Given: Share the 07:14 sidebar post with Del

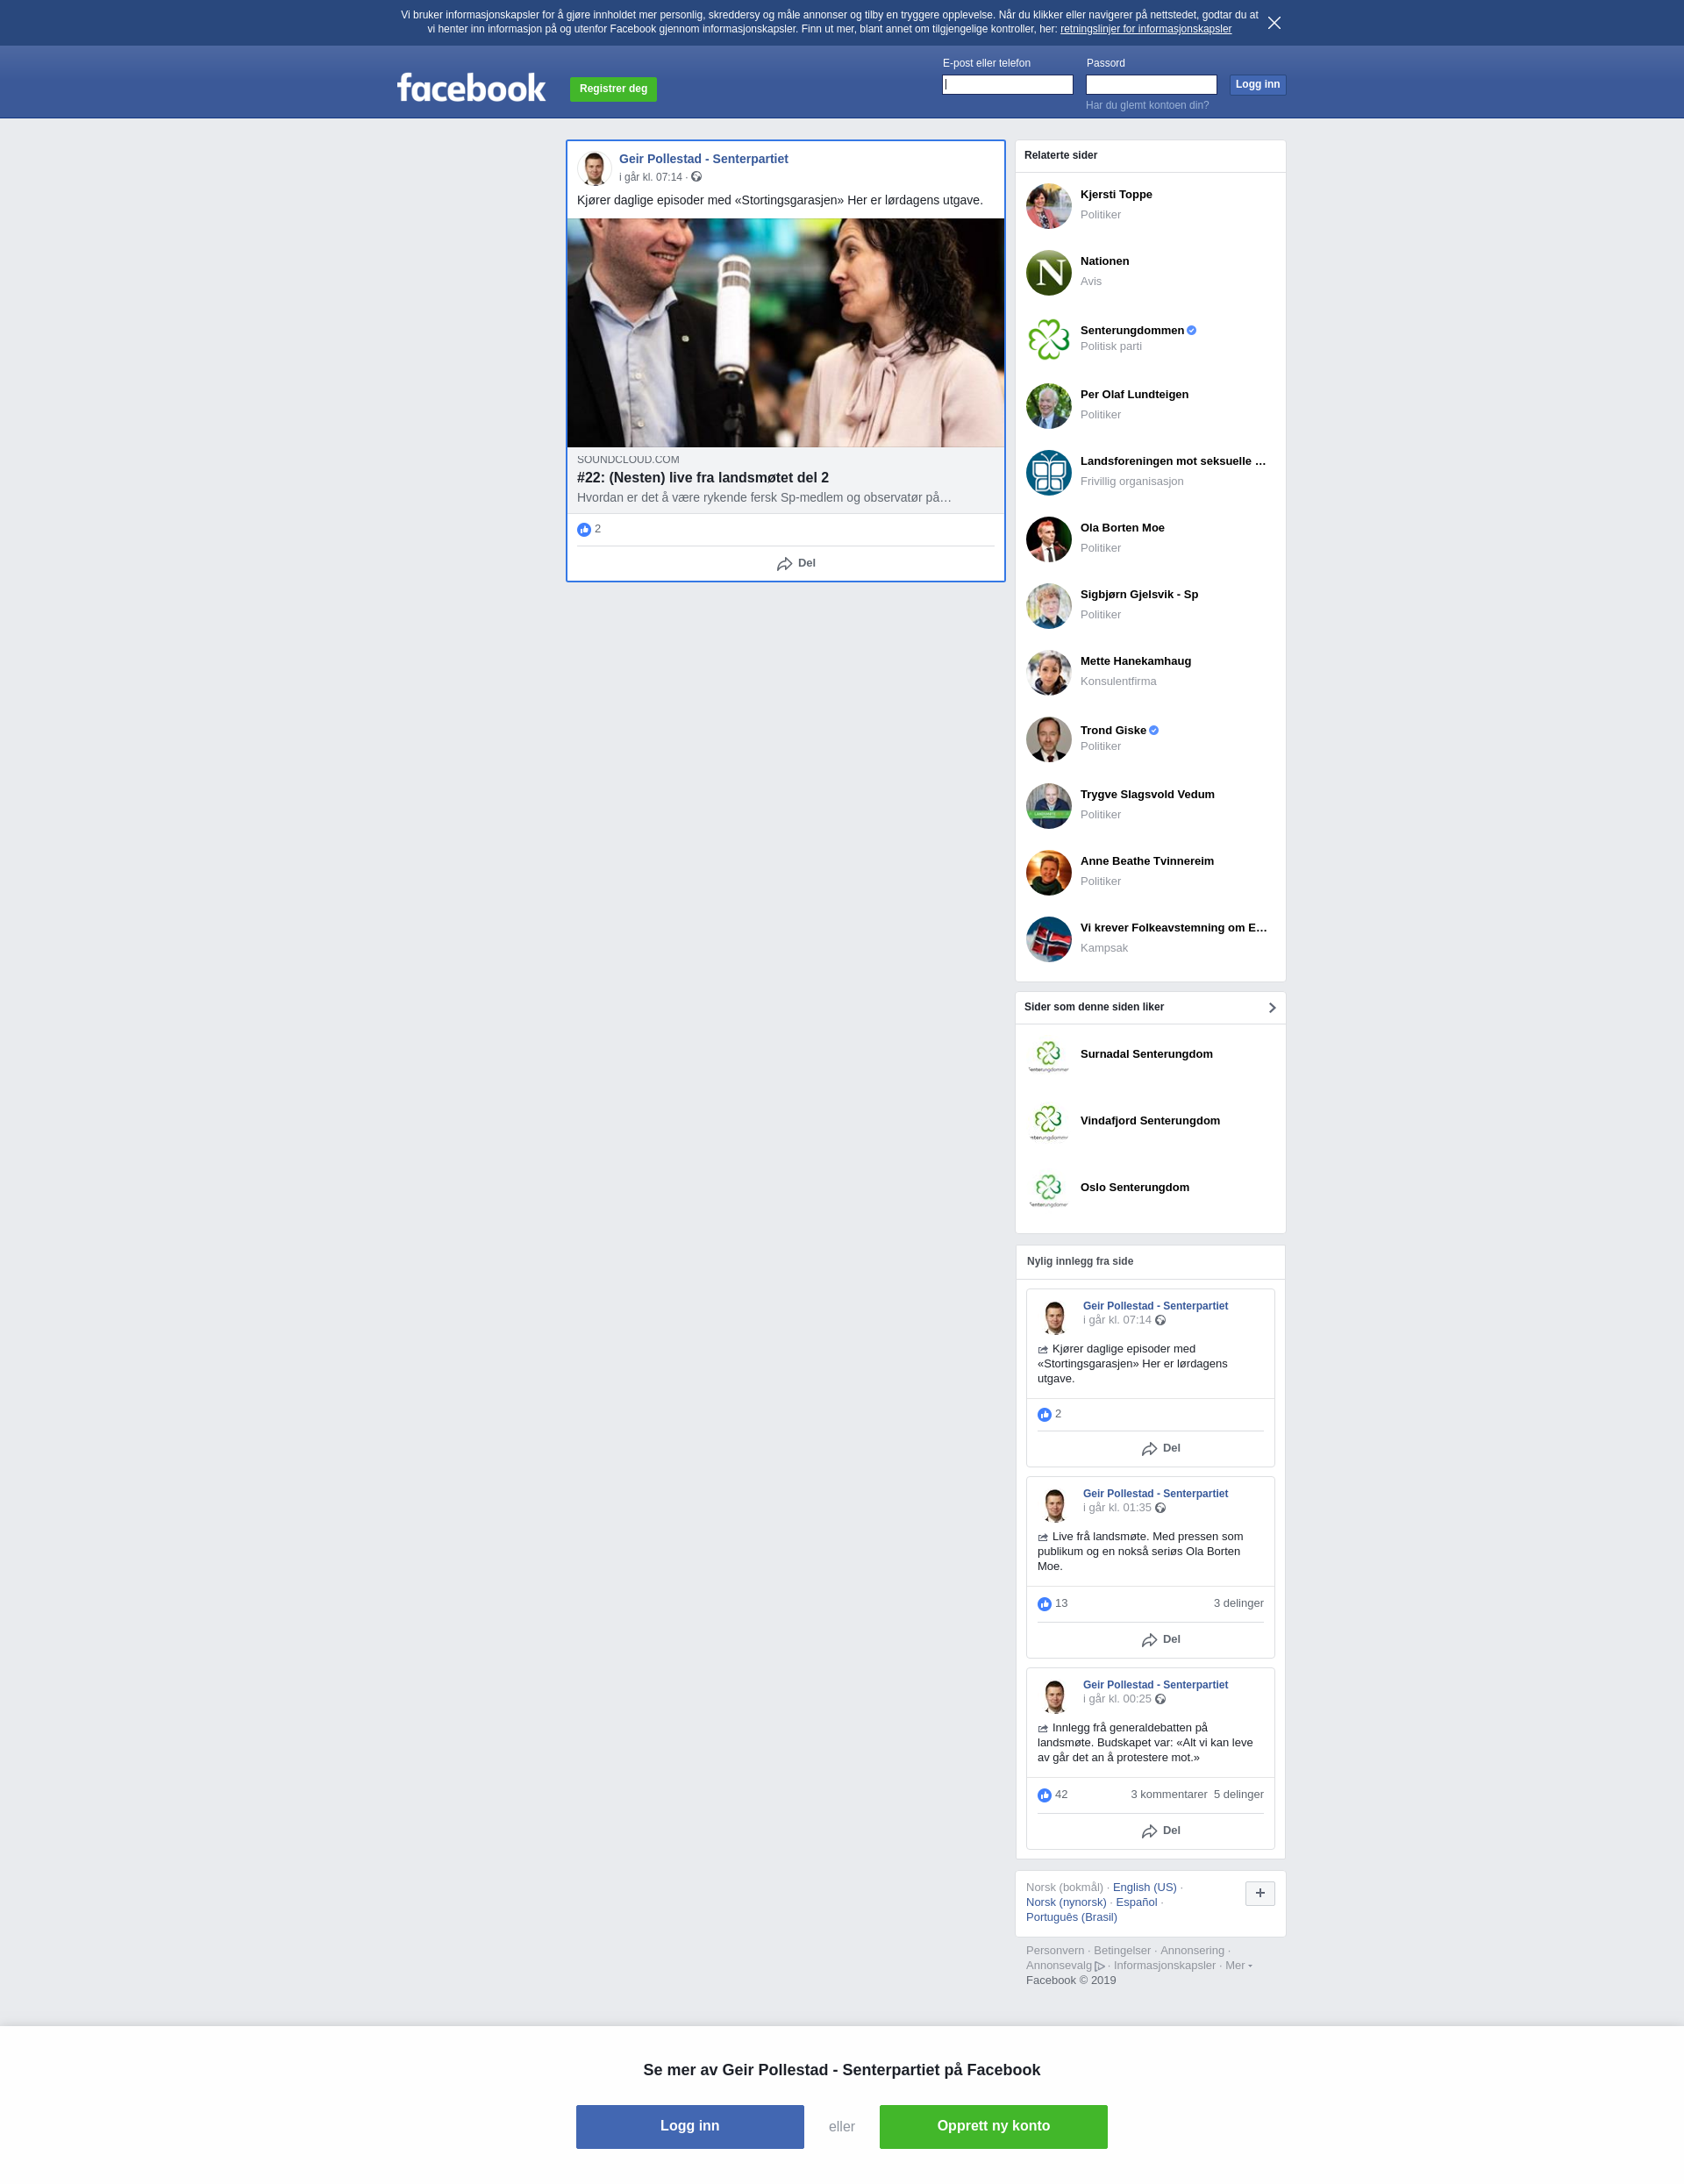Looking at the screenshot, I should [1161, 1448].
